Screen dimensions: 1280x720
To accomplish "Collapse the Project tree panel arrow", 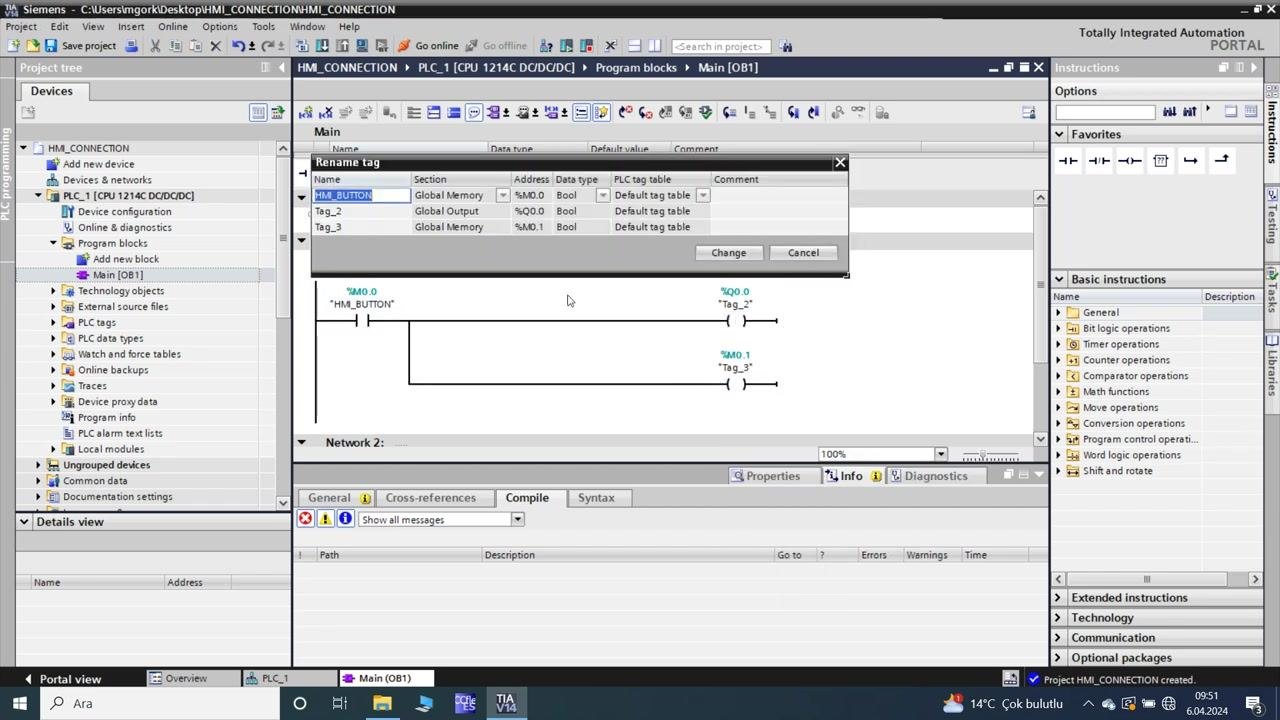I will point(281,67).
